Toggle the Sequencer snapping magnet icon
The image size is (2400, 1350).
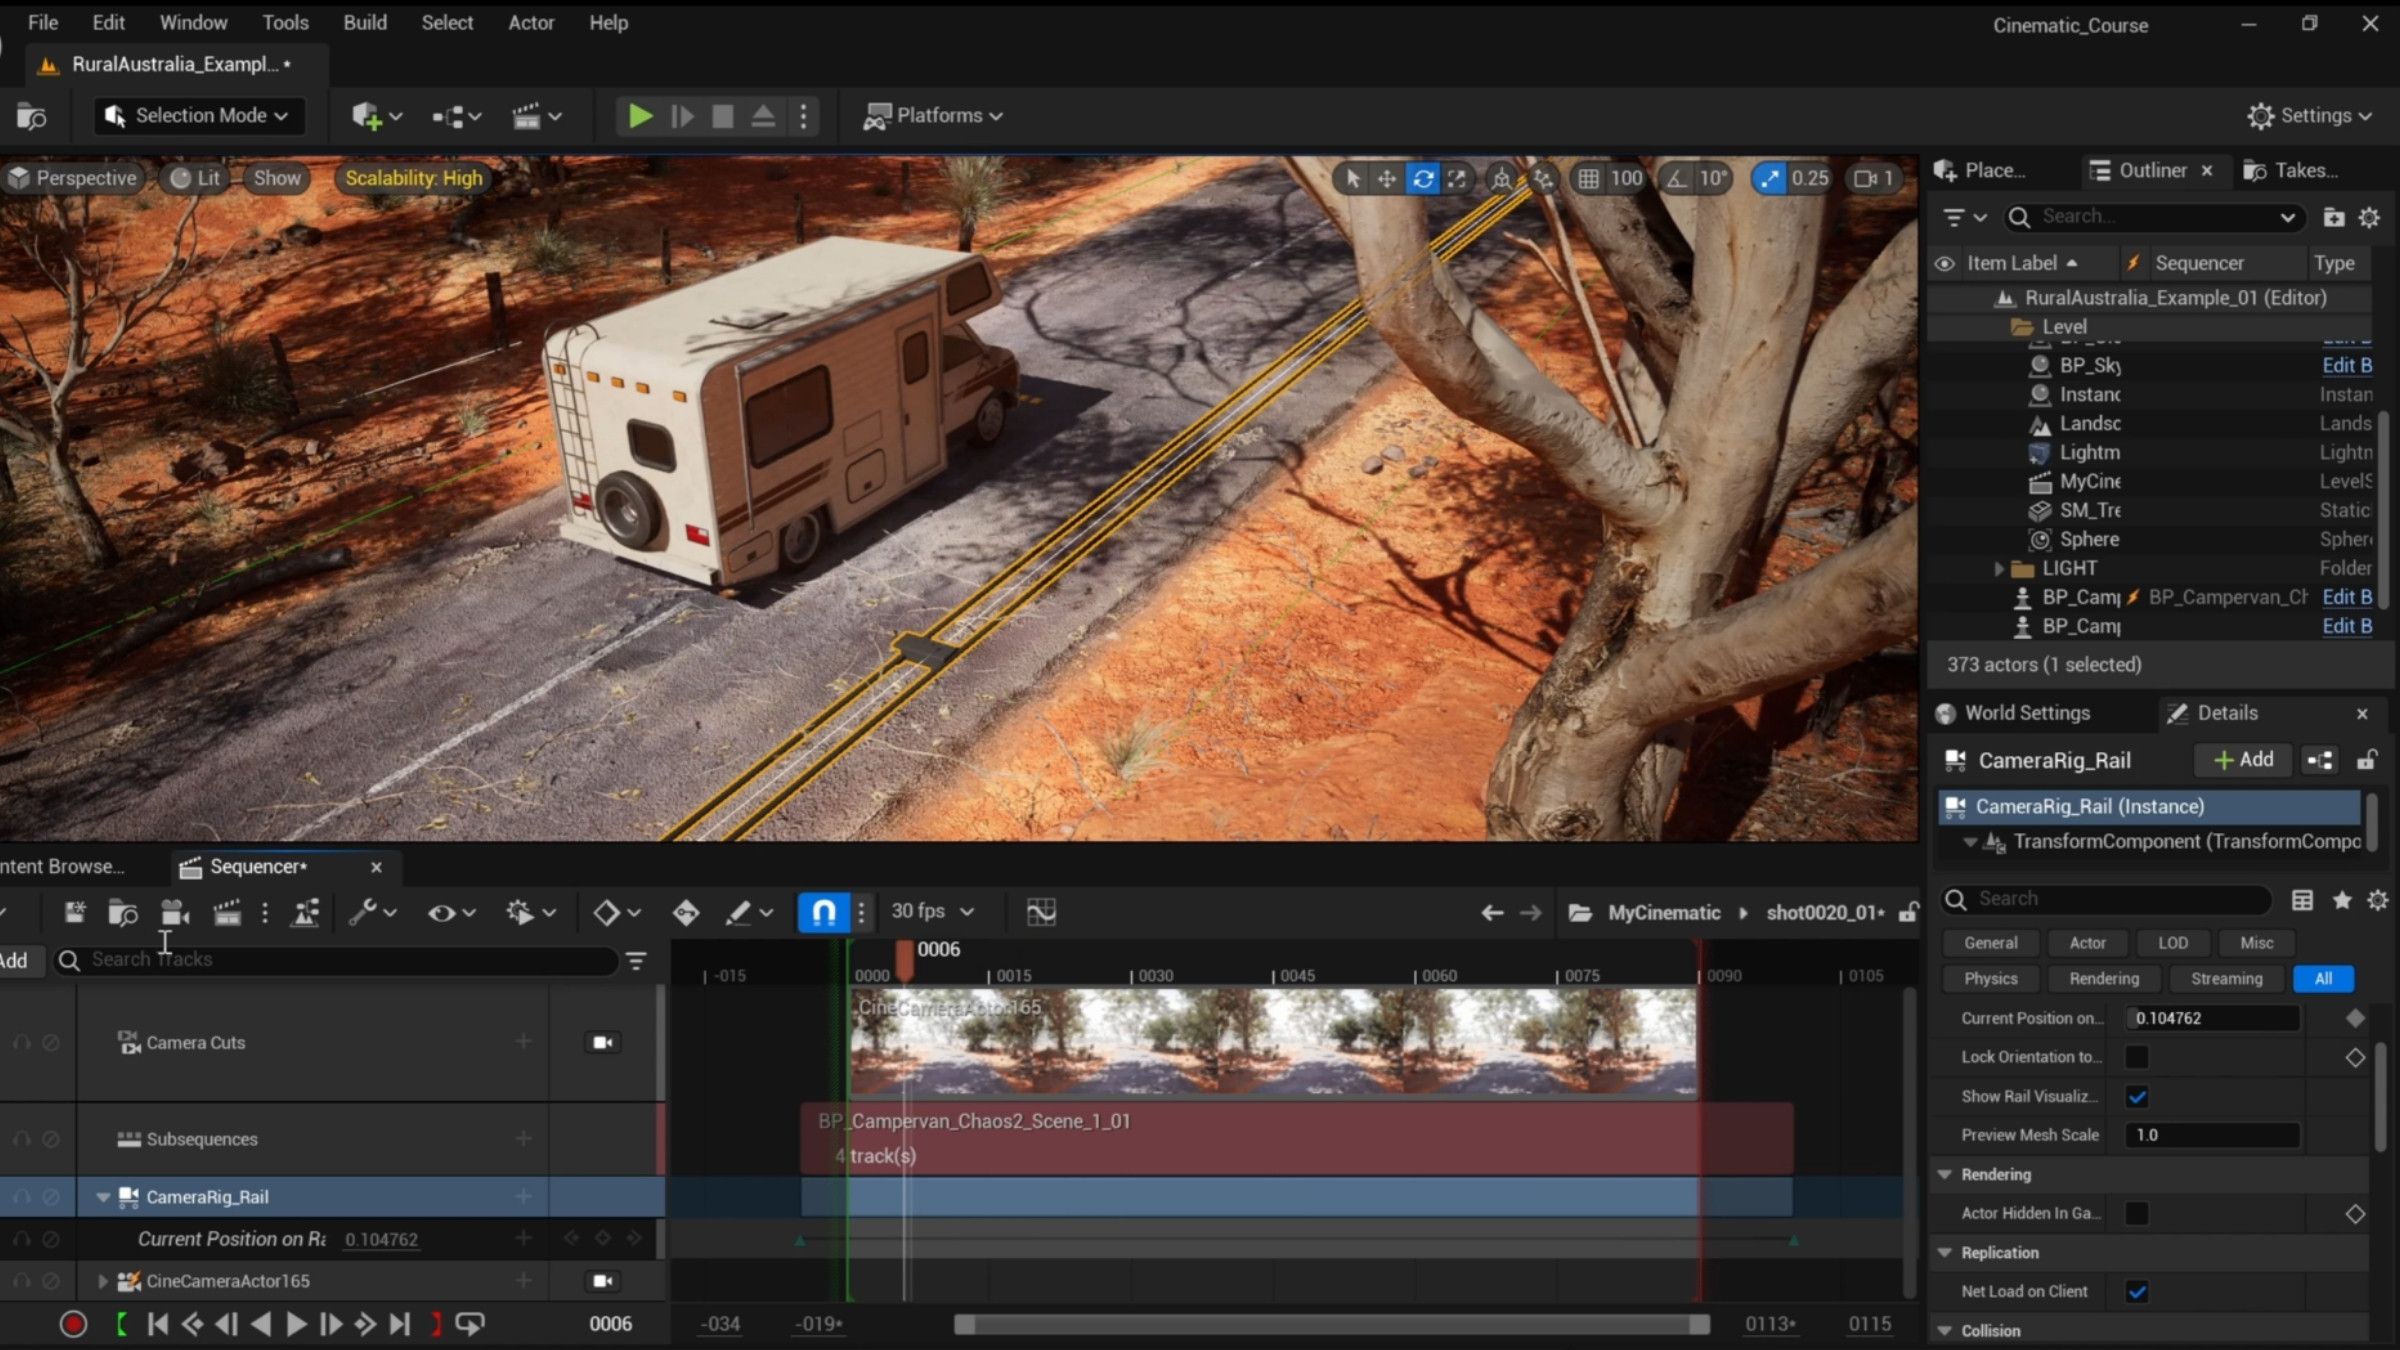[x=823, y=912]
